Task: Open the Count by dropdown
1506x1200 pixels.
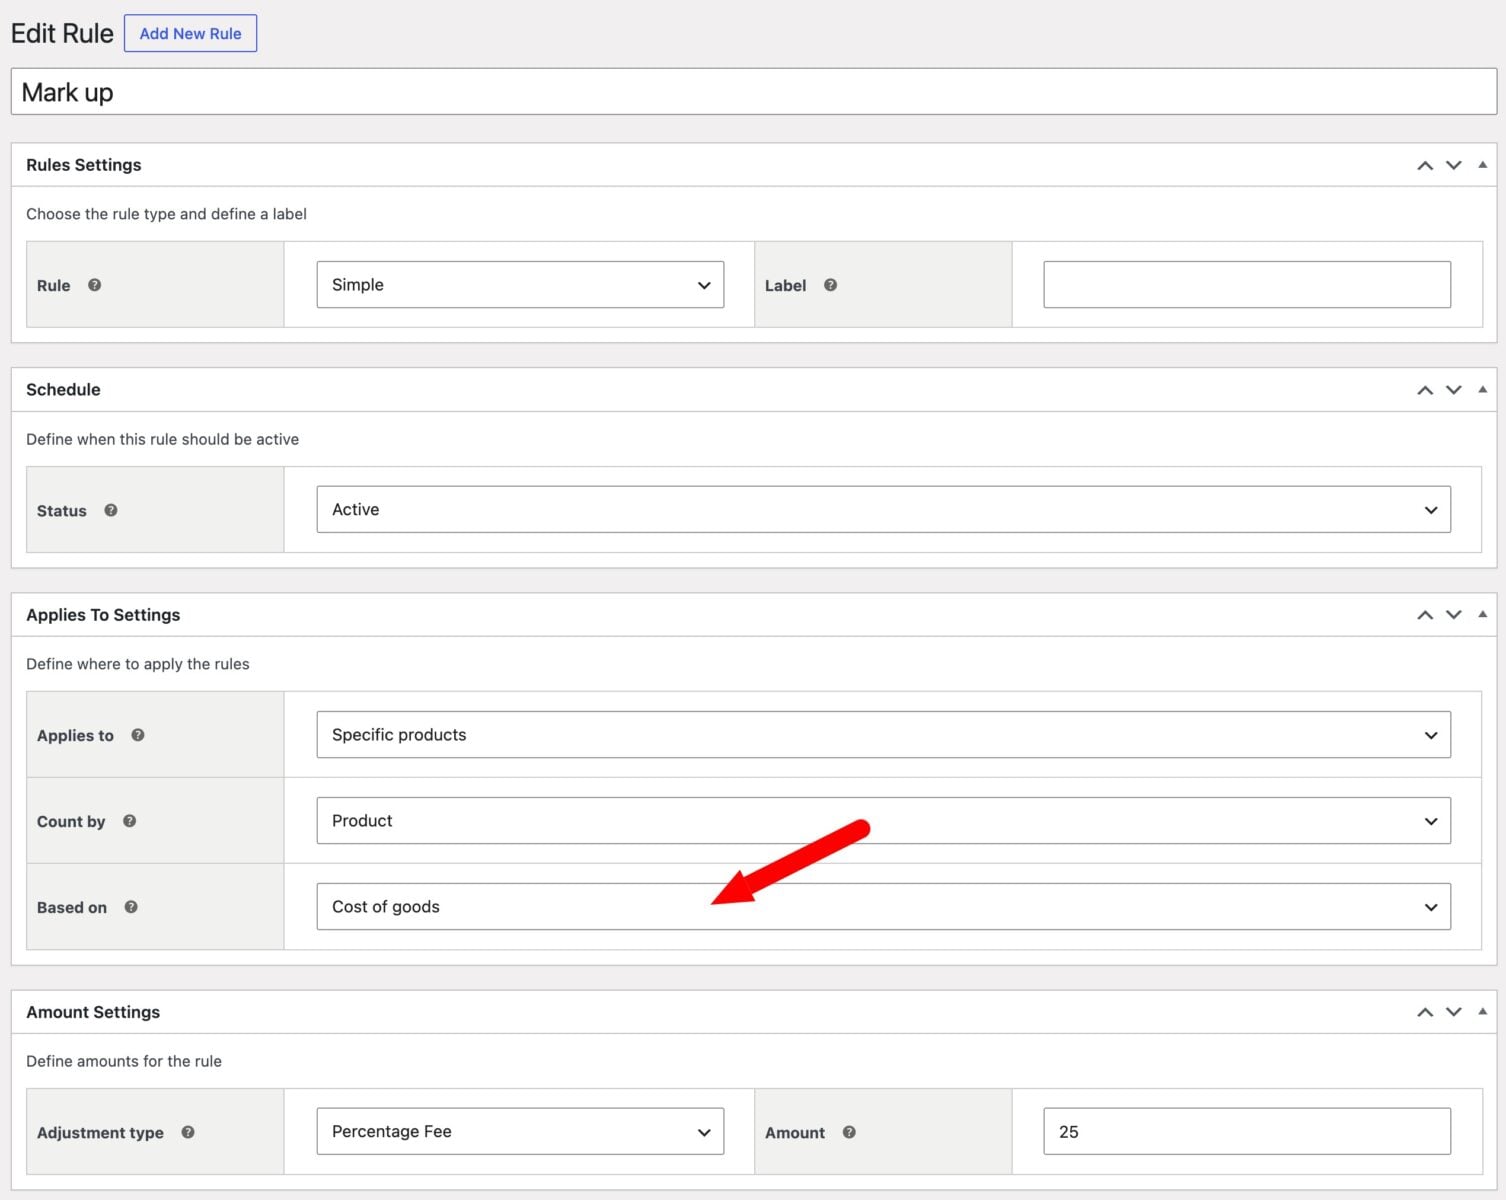Action: pyautogui.click(x=883, y=821)
